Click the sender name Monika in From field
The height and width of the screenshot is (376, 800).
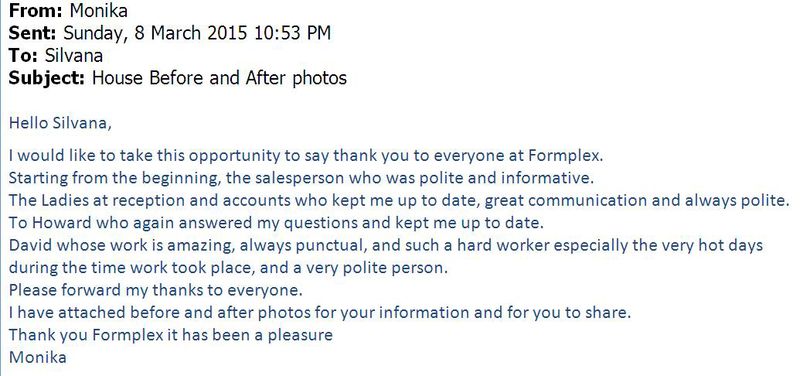pos(99,11)
